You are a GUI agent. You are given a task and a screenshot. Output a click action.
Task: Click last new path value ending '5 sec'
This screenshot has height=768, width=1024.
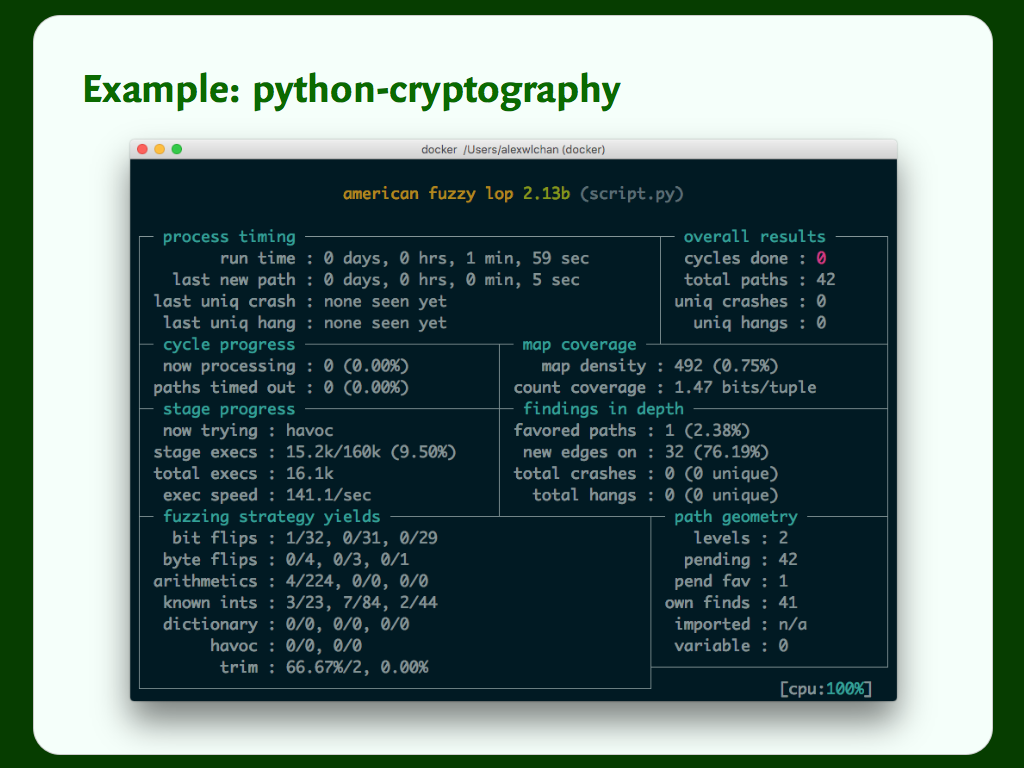pos(452,280)
